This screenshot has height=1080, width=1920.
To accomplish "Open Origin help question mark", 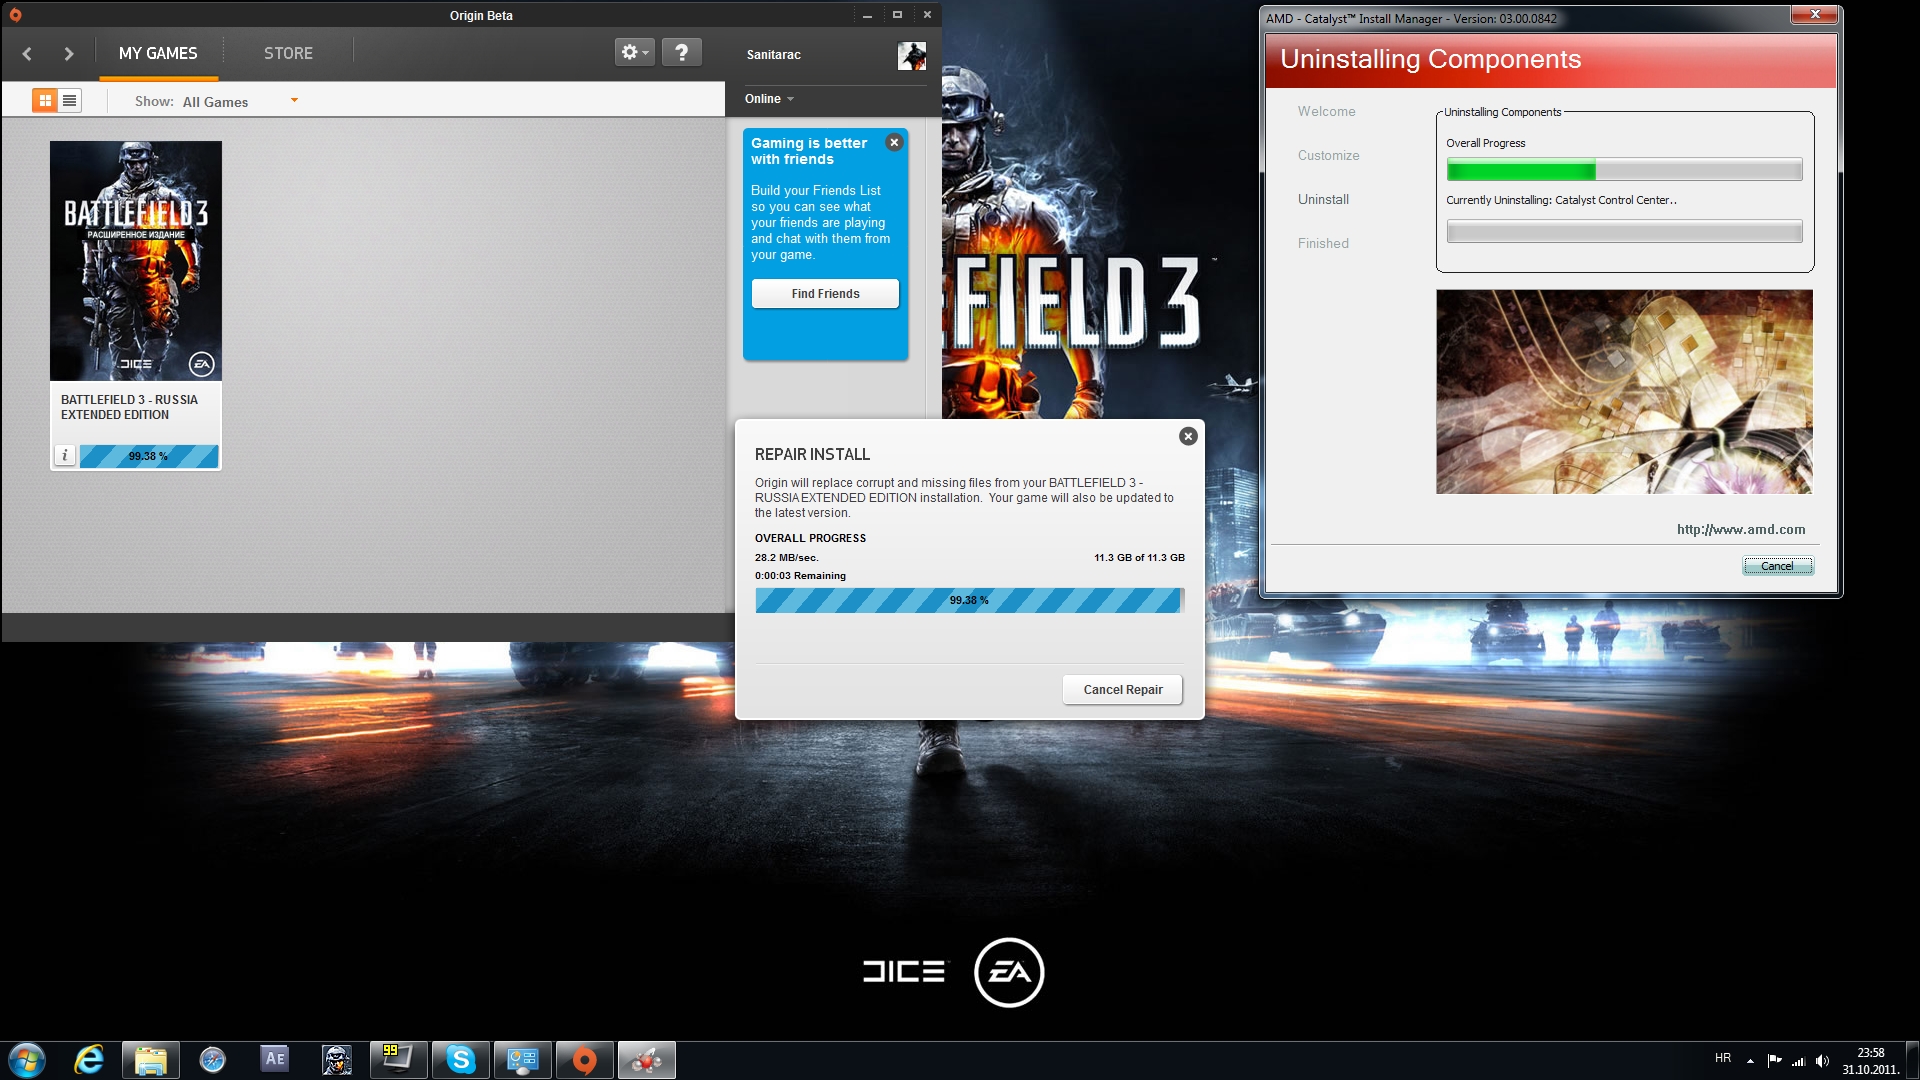I will [681, 53].
